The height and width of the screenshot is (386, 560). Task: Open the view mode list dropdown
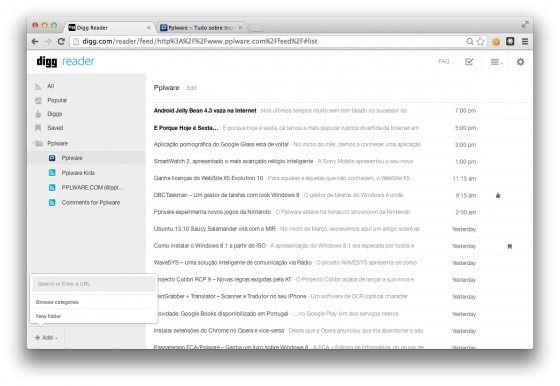click(x=496, y=62)
